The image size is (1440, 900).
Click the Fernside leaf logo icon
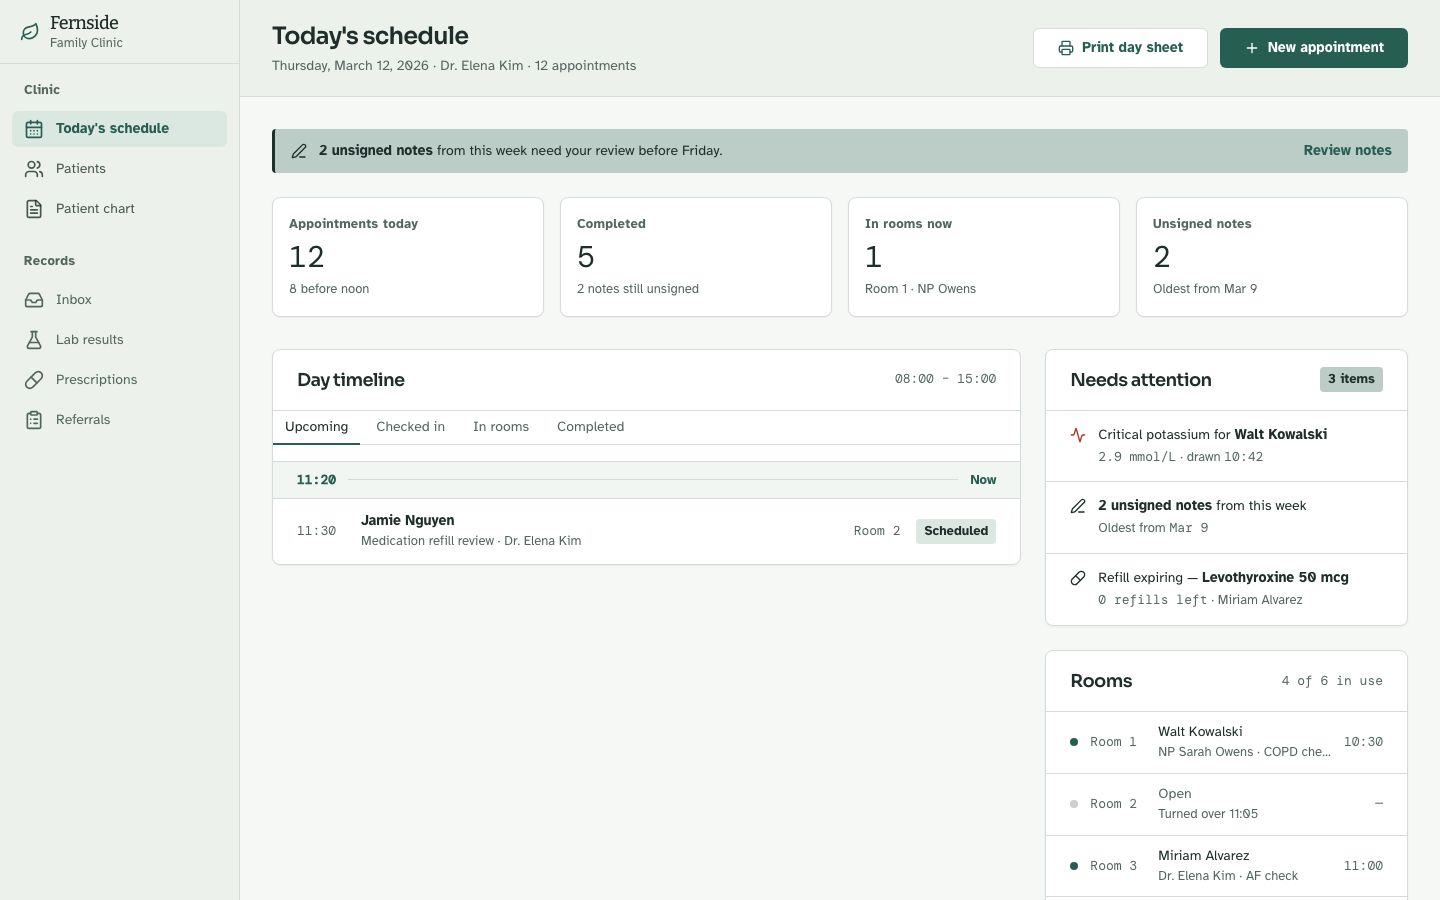click(x=30, y=32)
